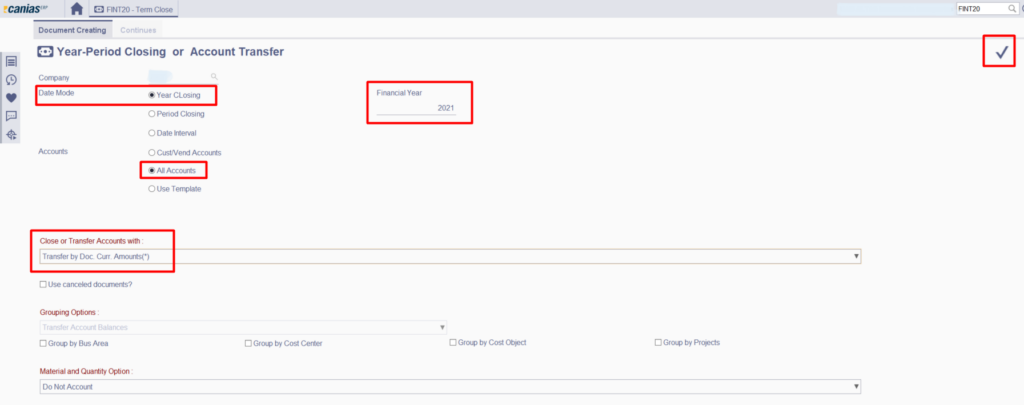The width and height of the screenshot is (1024, 405).
Task: Click the crosshair target sidebar icon
Action: pos(11,135)
